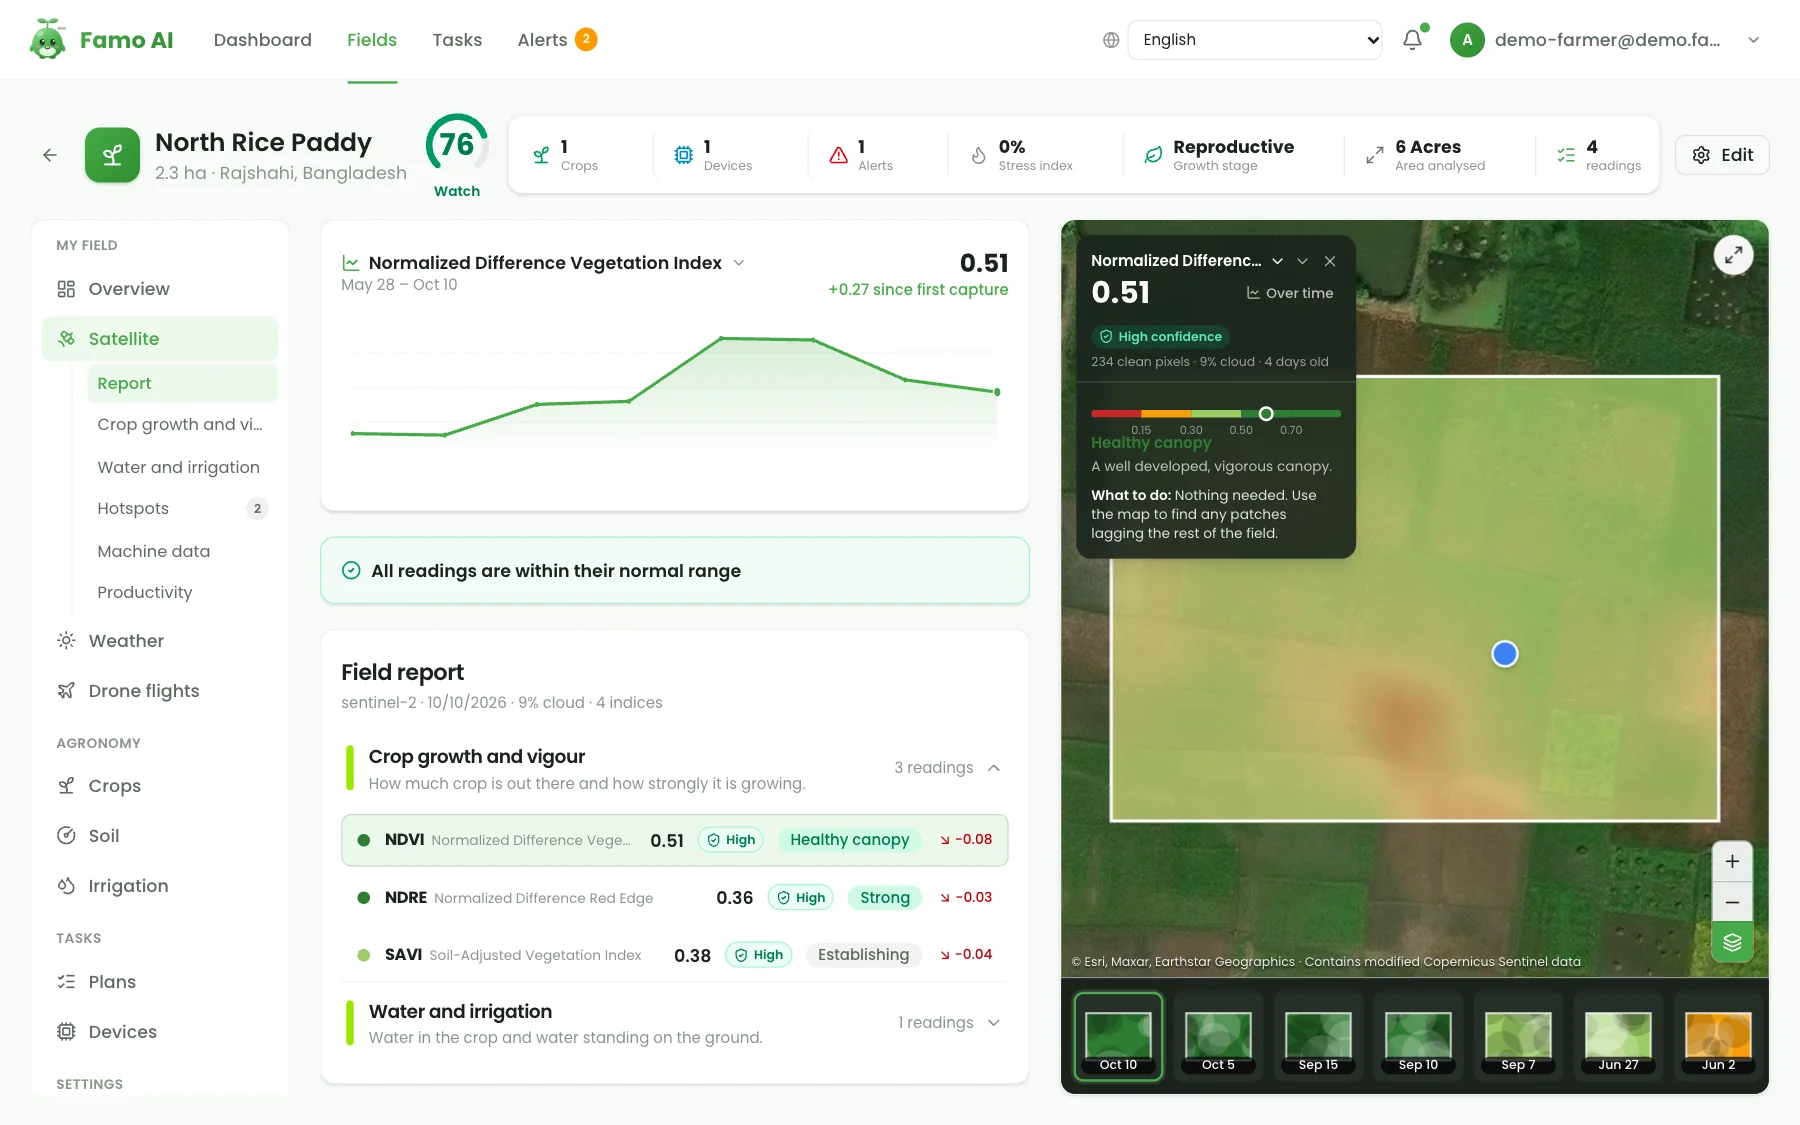Open Machine data in the sidebar
Viewport: 1800px width, 1125px height.
pos(182,551)
